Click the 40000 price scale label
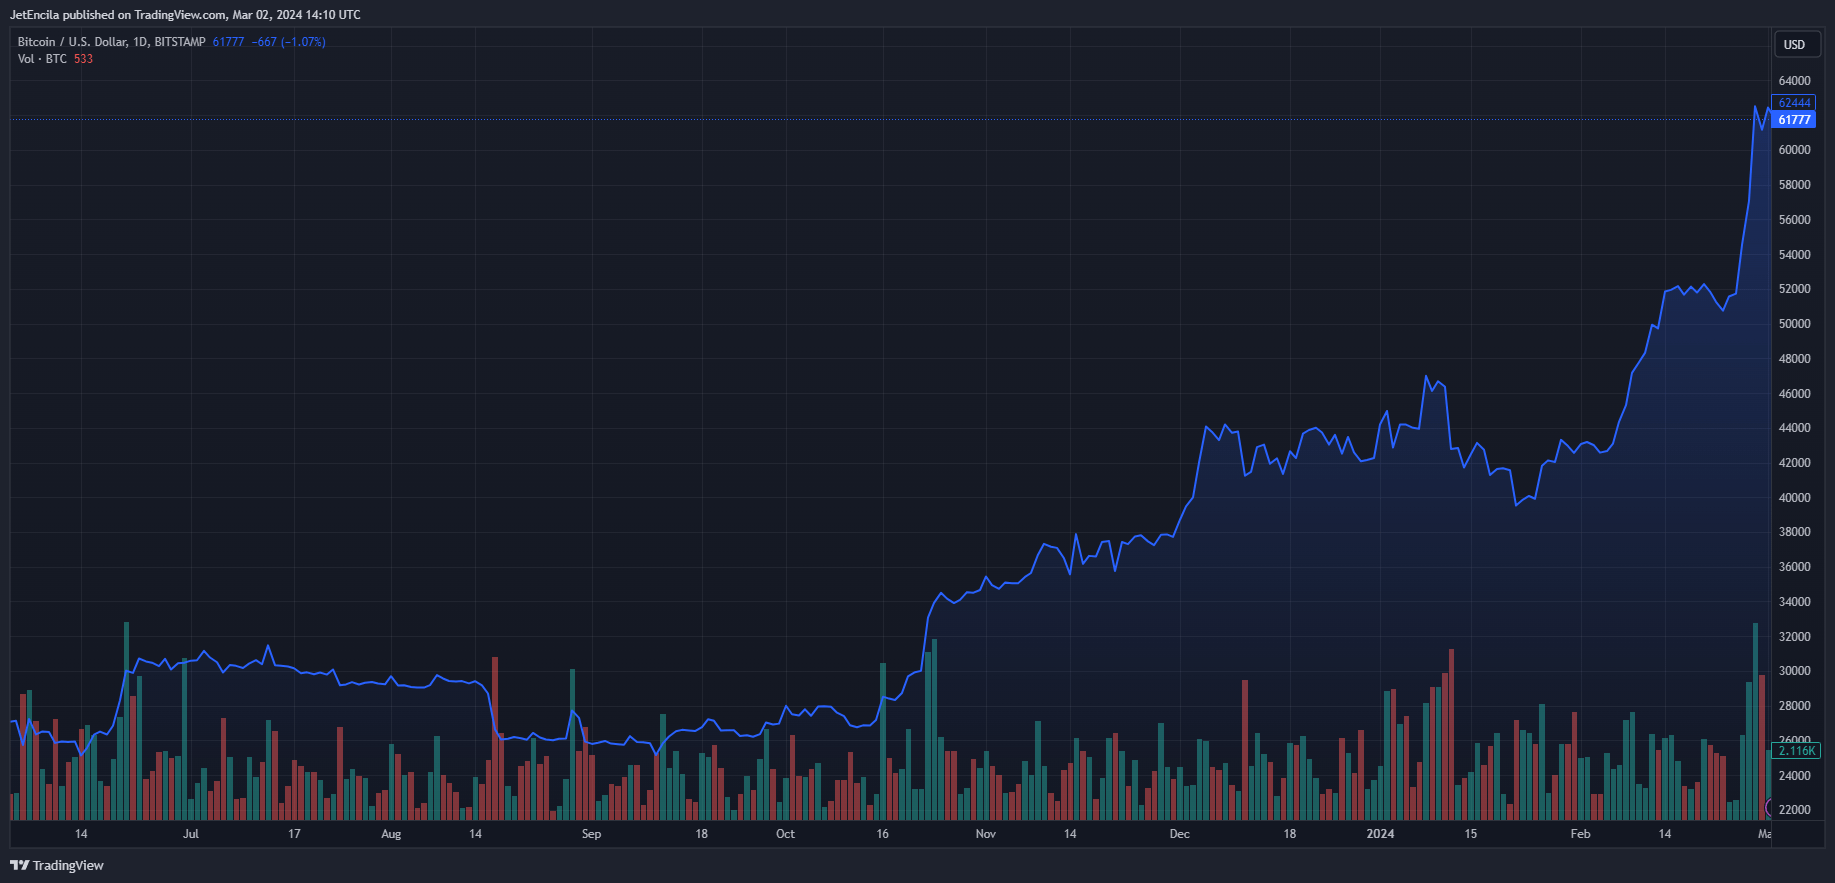The width and height of the screenshot is (1835, 883). coord(1794,498)
